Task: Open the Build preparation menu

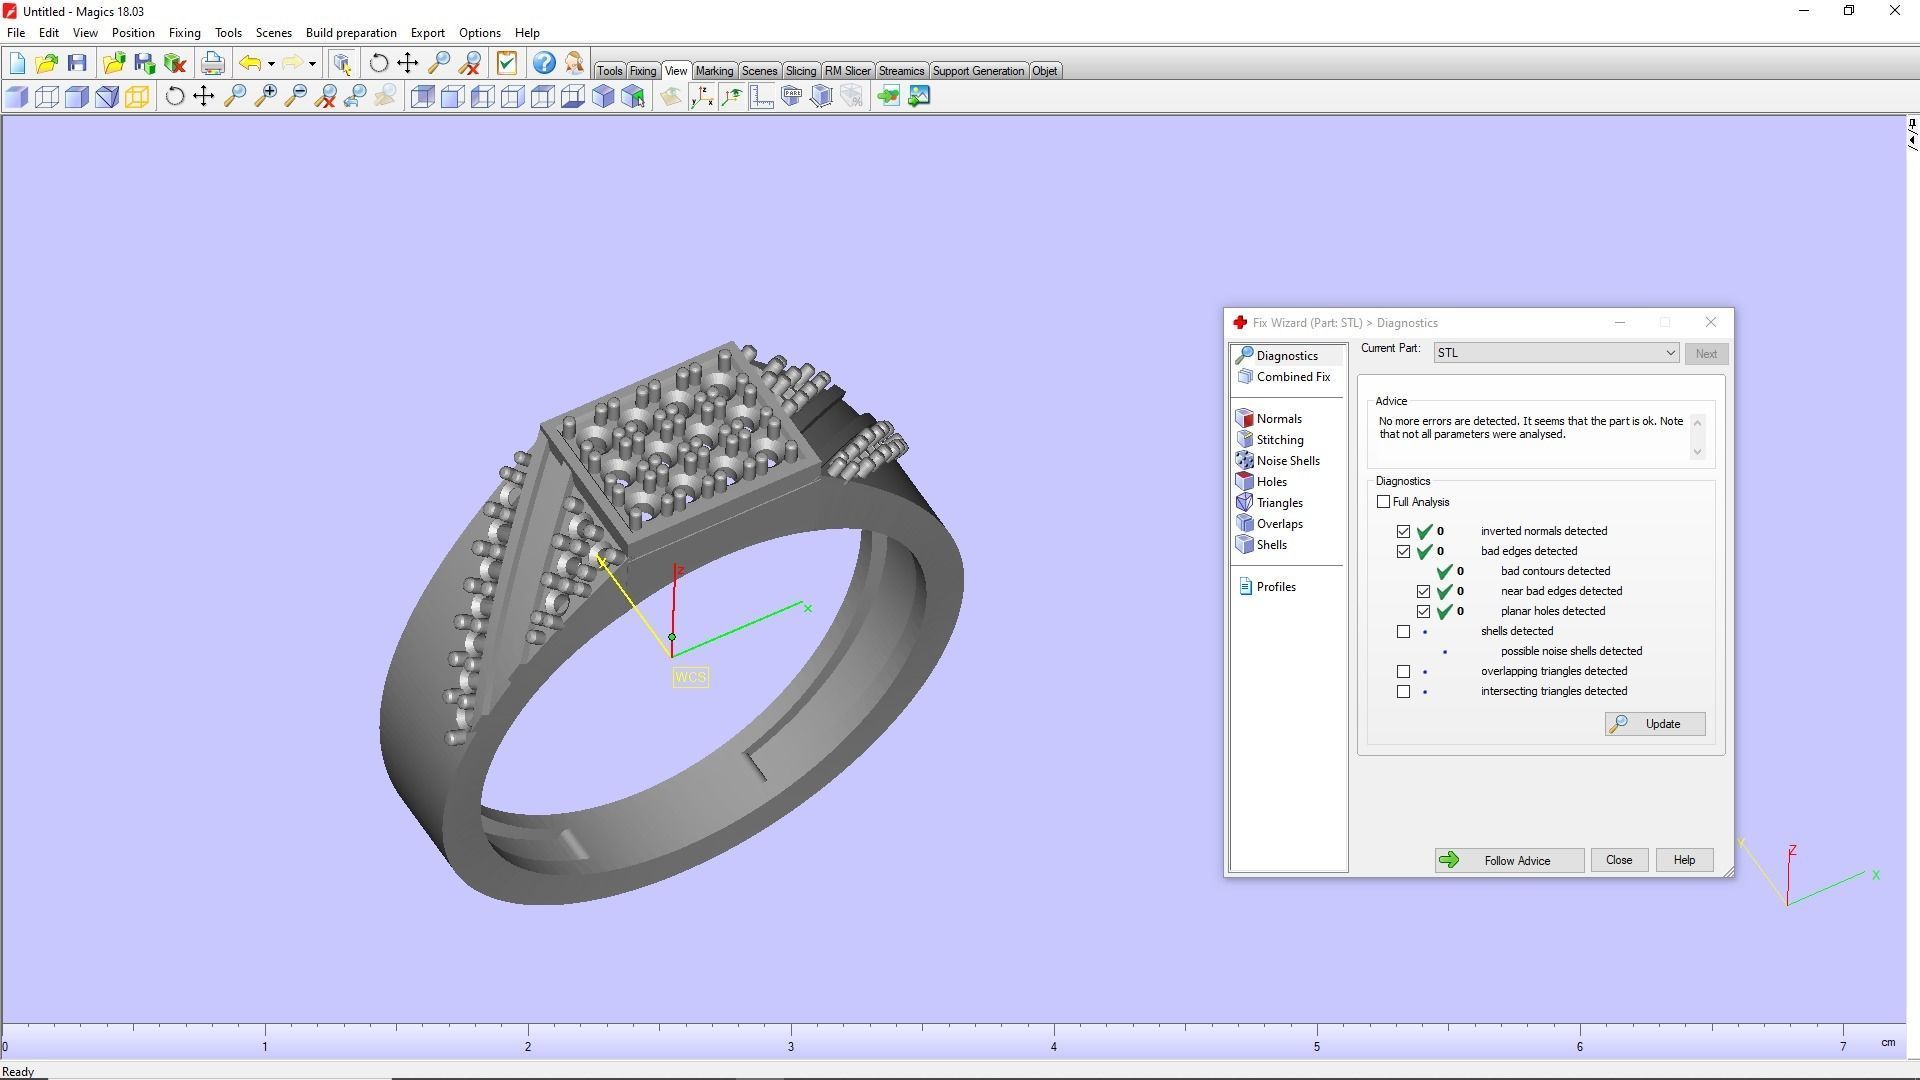Action: click(351, 33)
